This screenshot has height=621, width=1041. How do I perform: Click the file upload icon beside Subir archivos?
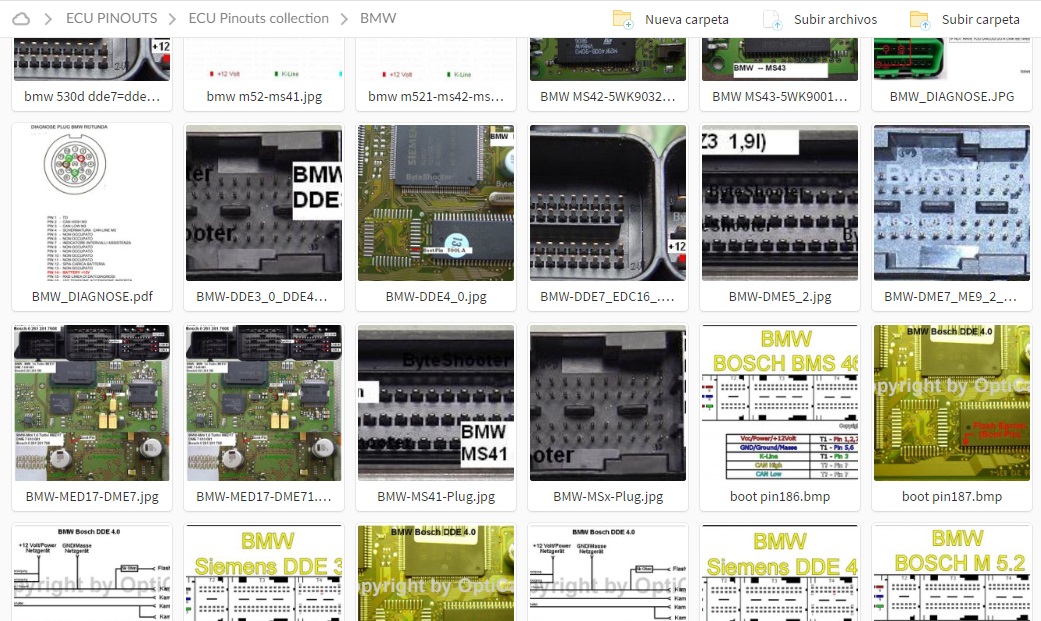[772, 18]
